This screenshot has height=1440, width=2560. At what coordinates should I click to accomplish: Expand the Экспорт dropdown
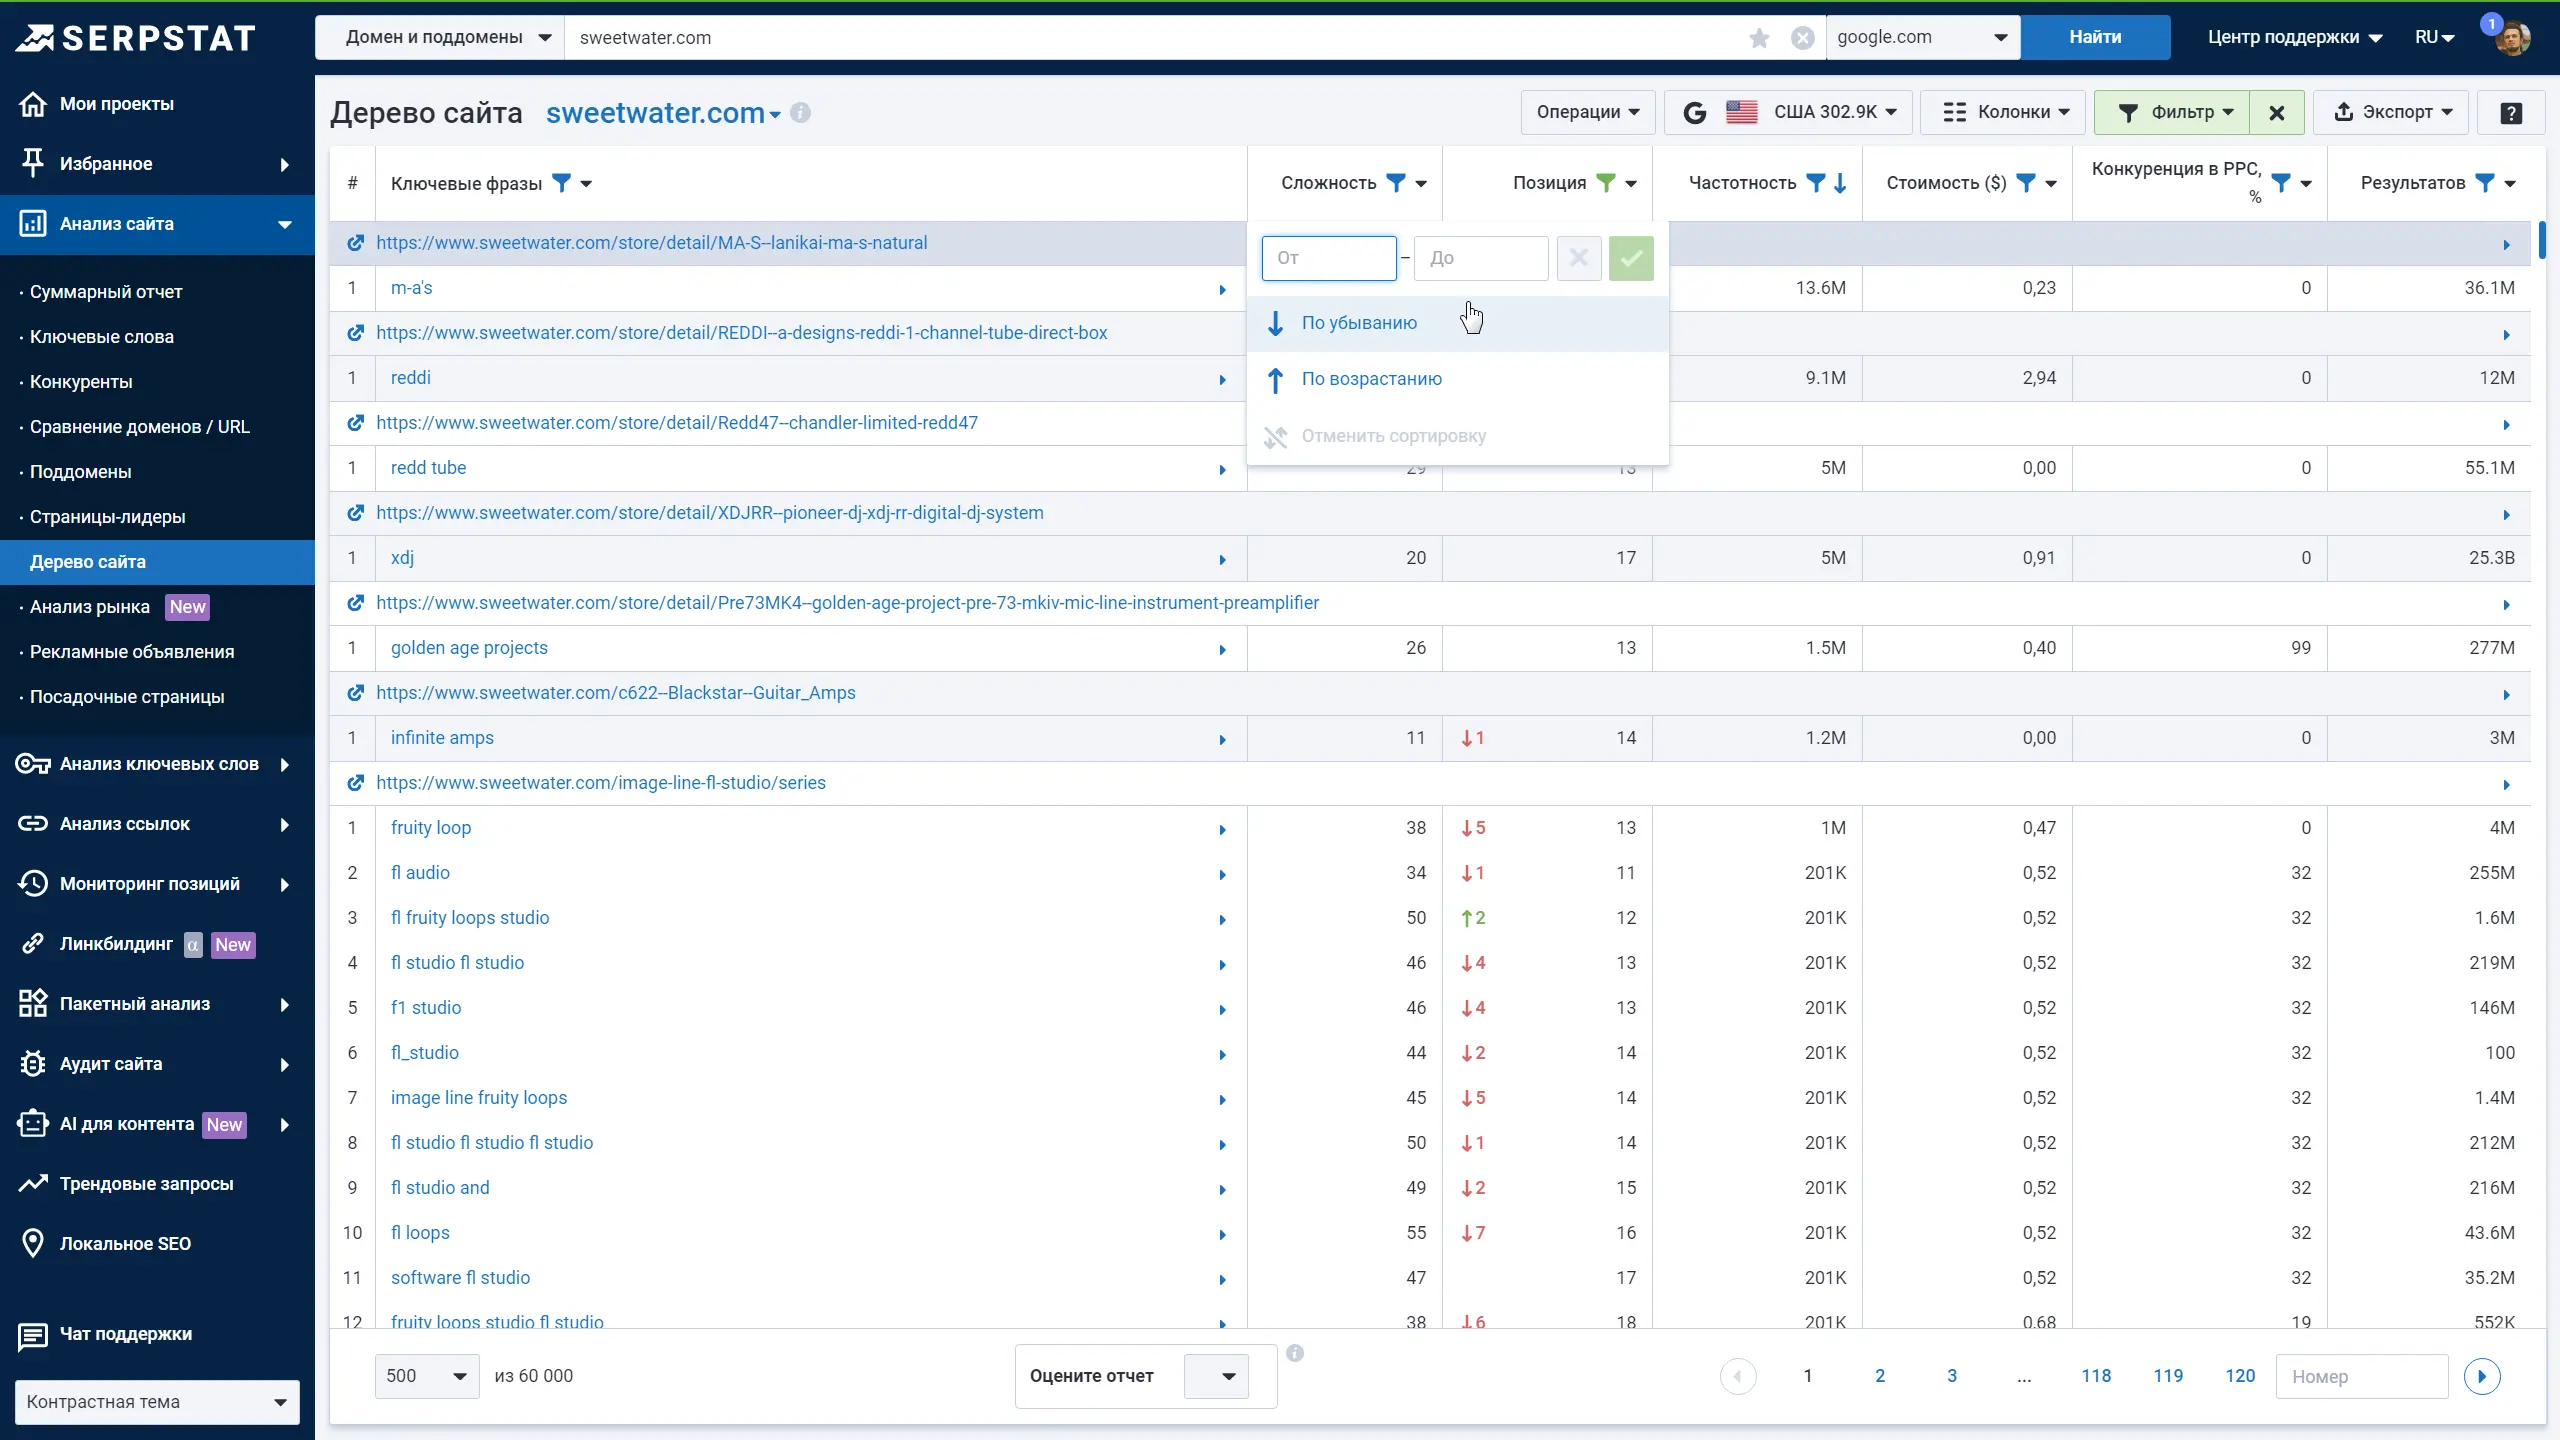(2390, 113)
